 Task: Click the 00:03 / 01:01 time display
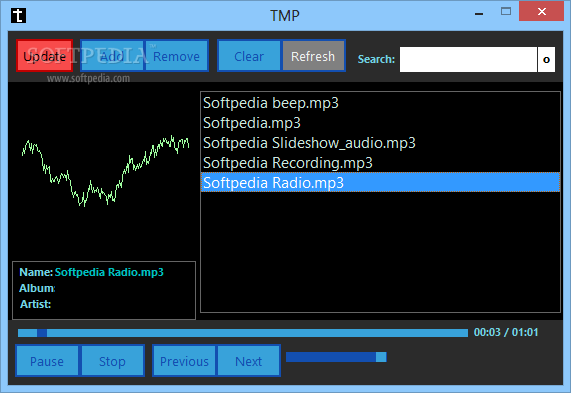tap(506, 332)
